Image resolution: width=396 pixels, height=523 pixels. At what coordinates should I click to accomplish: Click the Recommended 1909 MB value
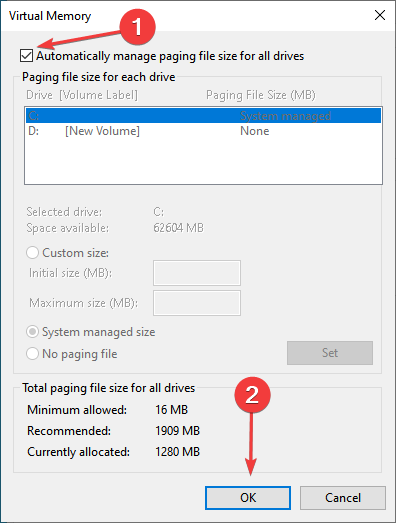pos(177,431)
